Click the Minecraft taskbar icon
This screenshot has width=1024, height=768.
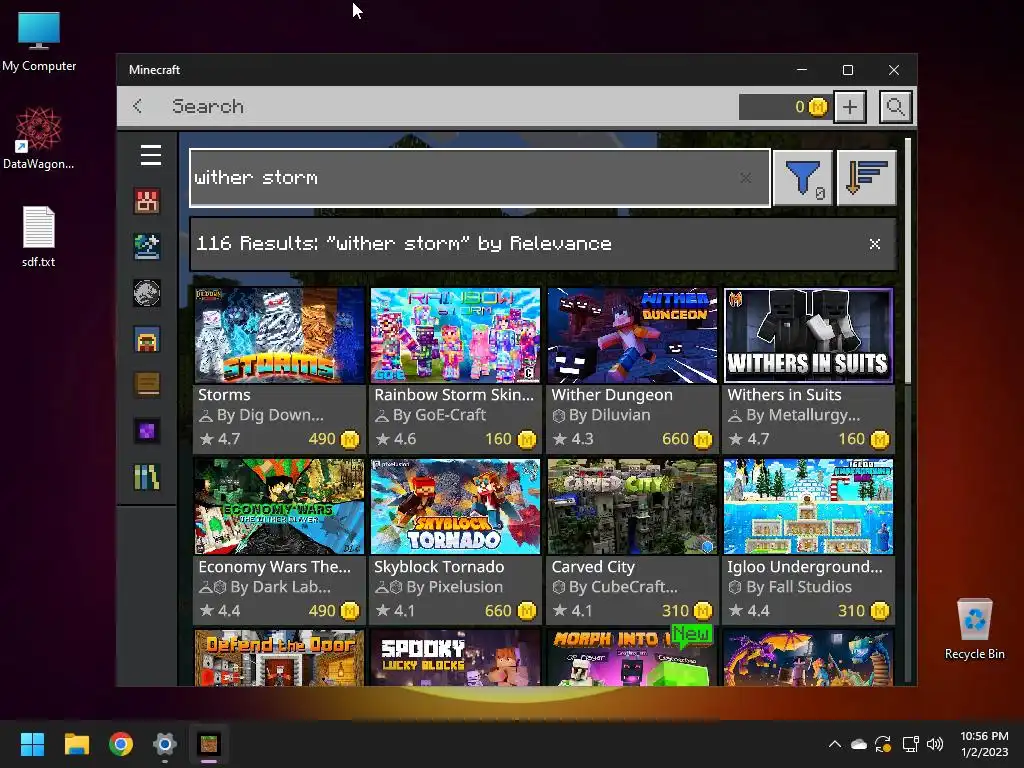coord(209,744)
